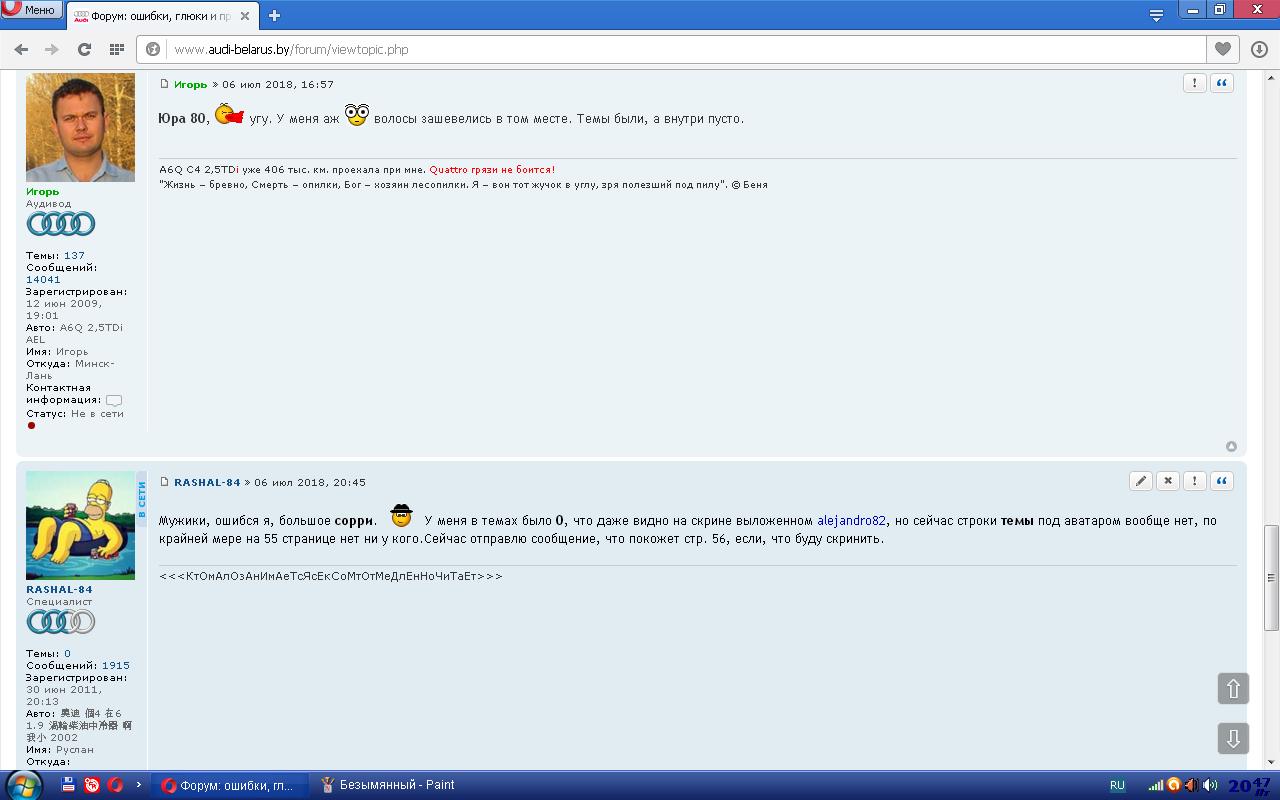Quote the RASHAL-84 post
The width and height of the screenshot is (1280, 800).
tap(1222, 481)
